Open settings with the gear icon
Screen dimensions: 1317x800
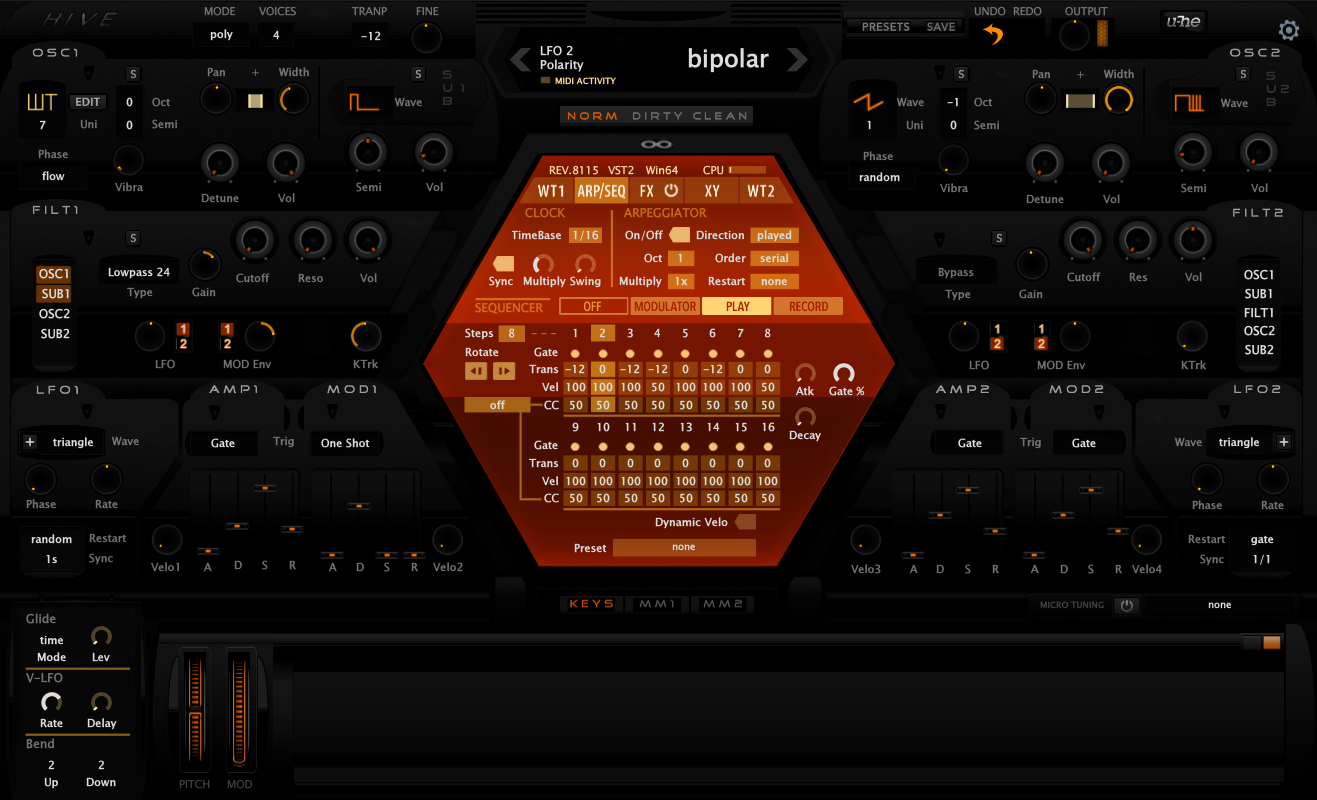1289,30
